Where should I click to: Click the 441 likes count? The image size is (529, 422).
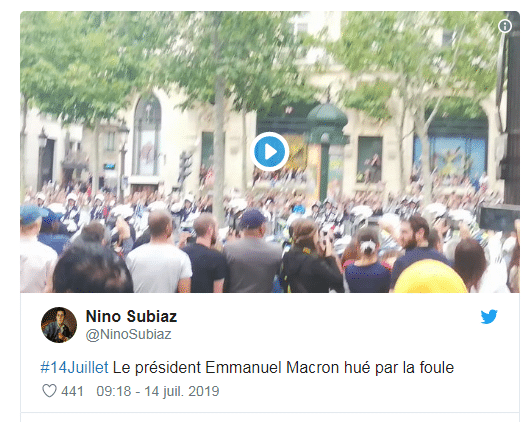tap(72, 391)
